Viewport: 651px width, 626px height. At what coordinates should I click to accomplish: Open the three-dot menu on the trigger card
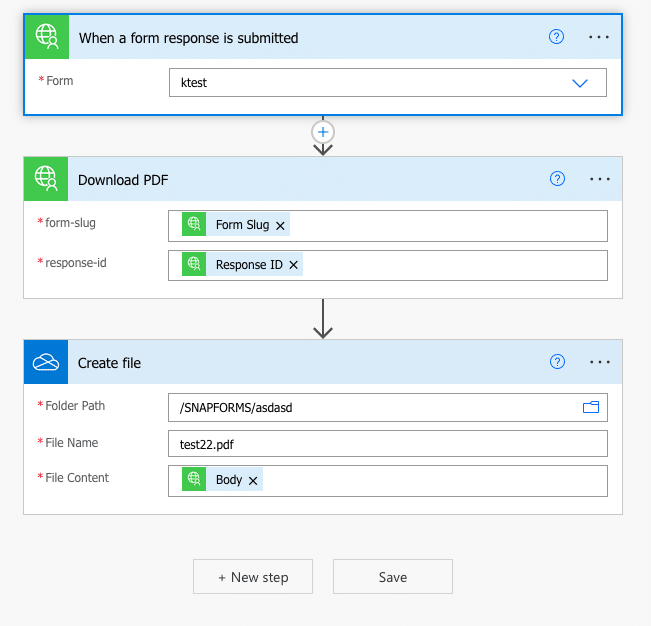click(x=599, y=37)
